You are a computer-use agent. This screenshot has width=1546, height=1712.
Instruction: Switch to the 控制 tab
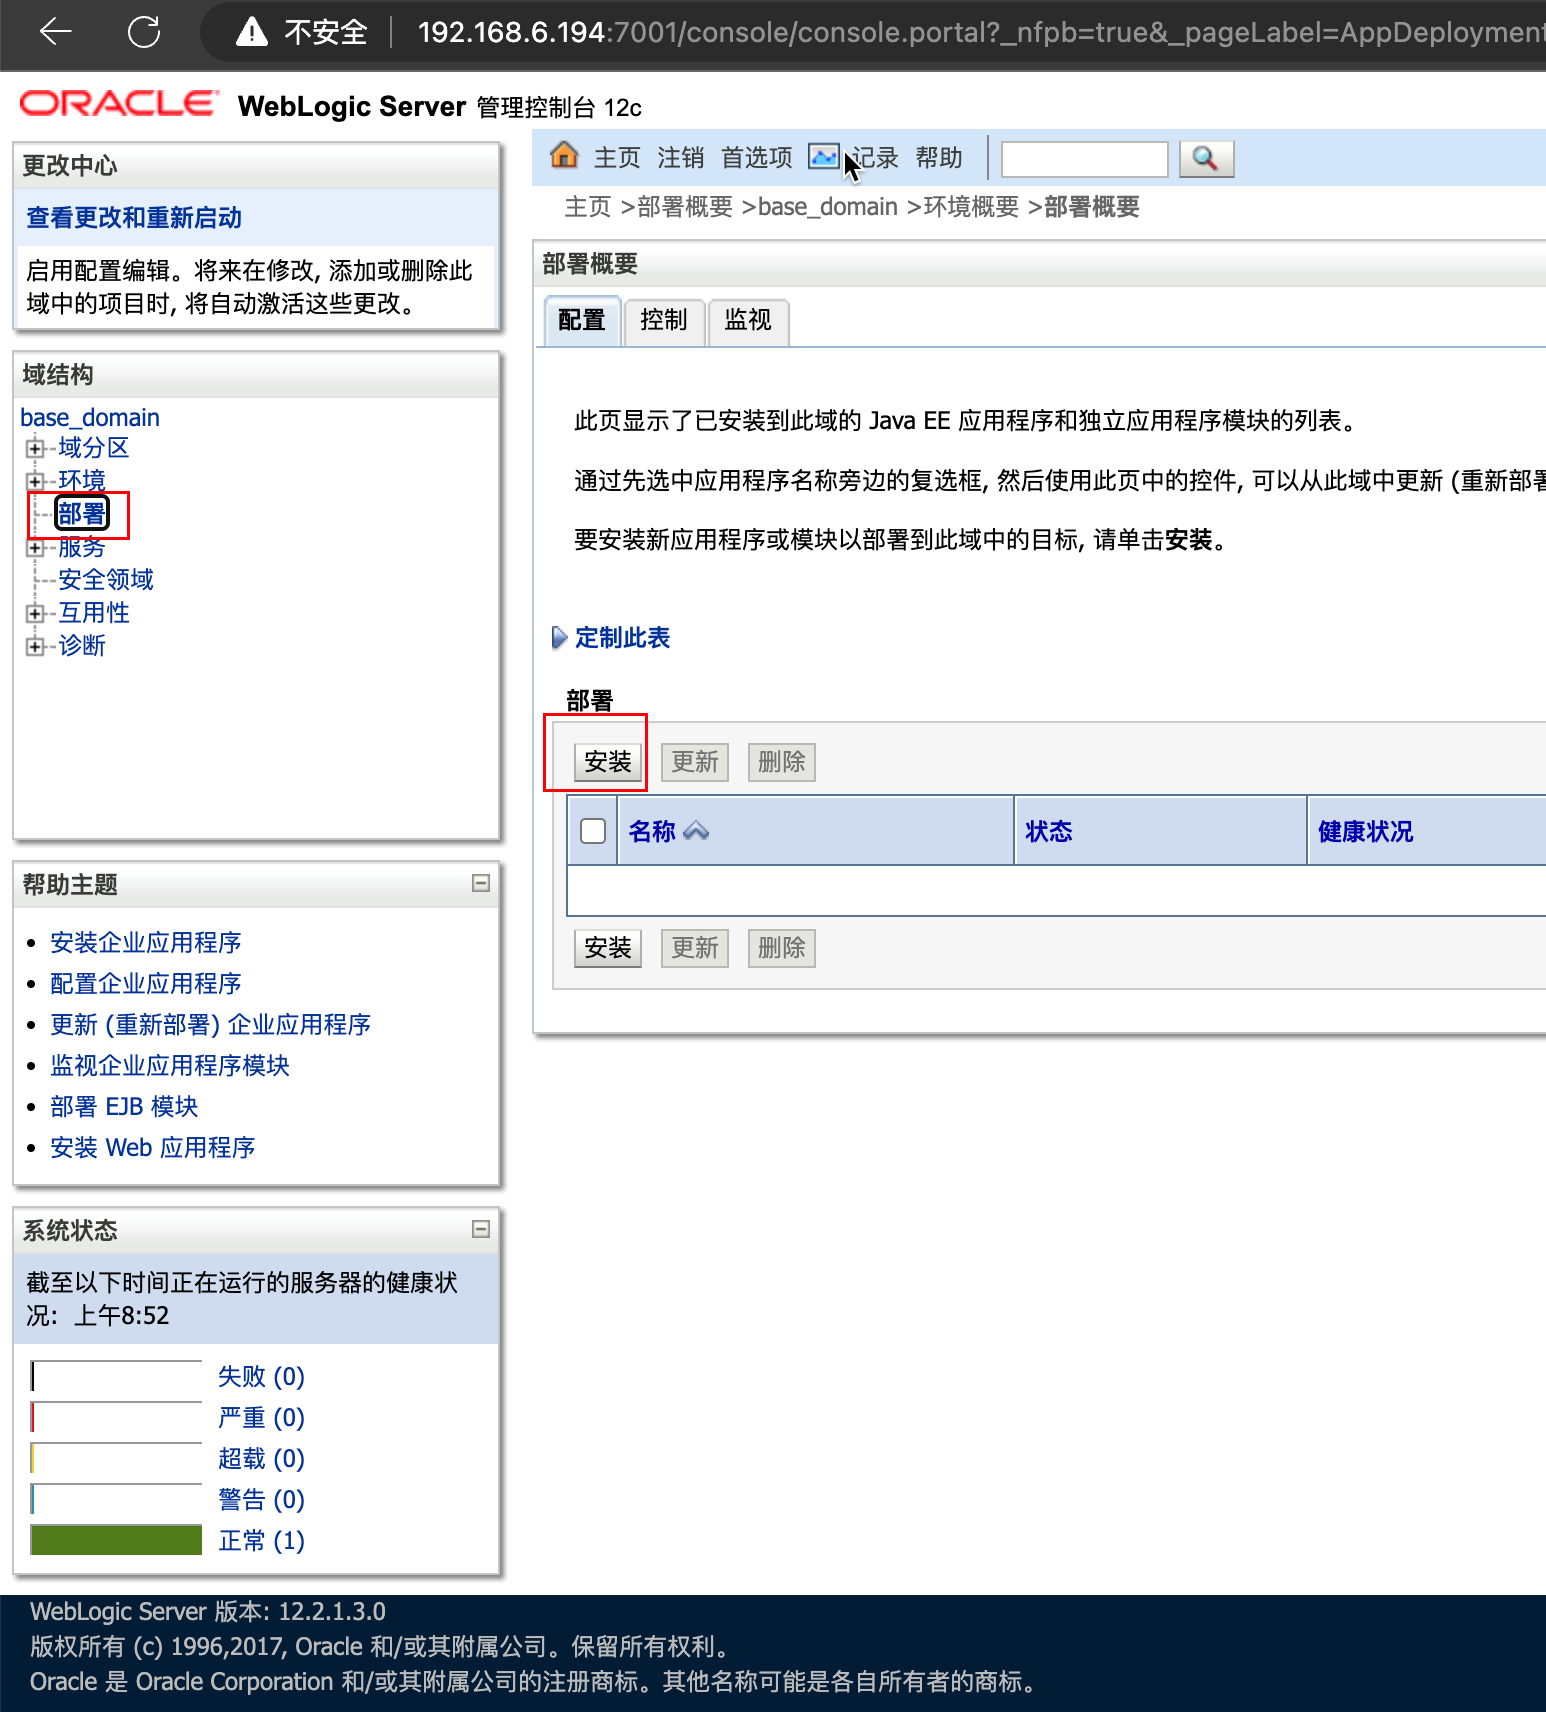(x=664, y=320)
